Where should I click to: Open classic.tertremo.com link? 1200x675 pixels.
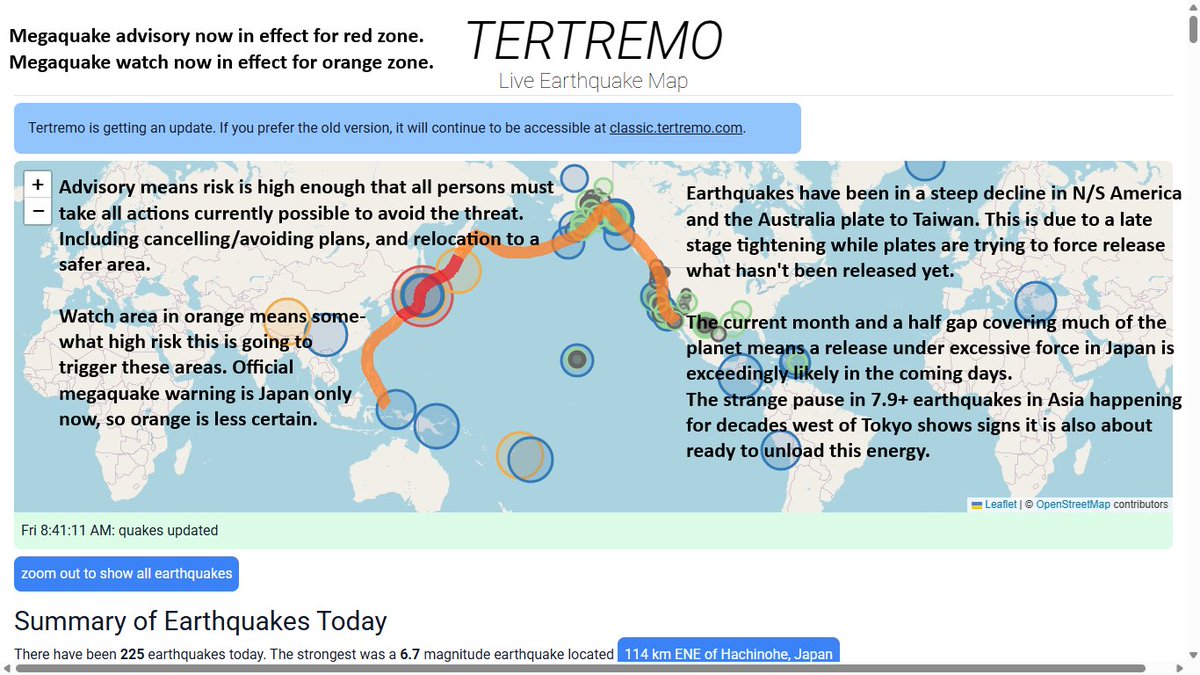click(677, 128)
